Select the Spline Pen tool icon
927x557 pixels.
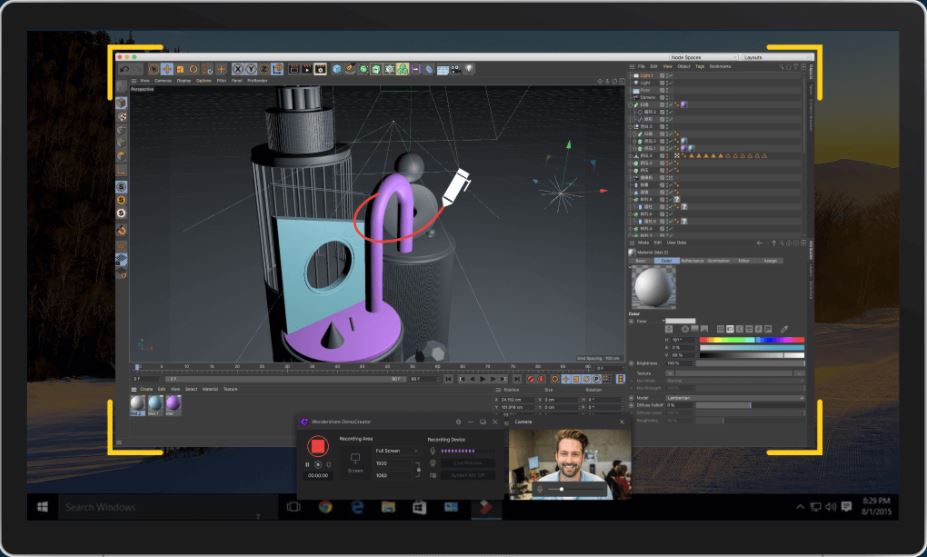click(x=350, y=69)
